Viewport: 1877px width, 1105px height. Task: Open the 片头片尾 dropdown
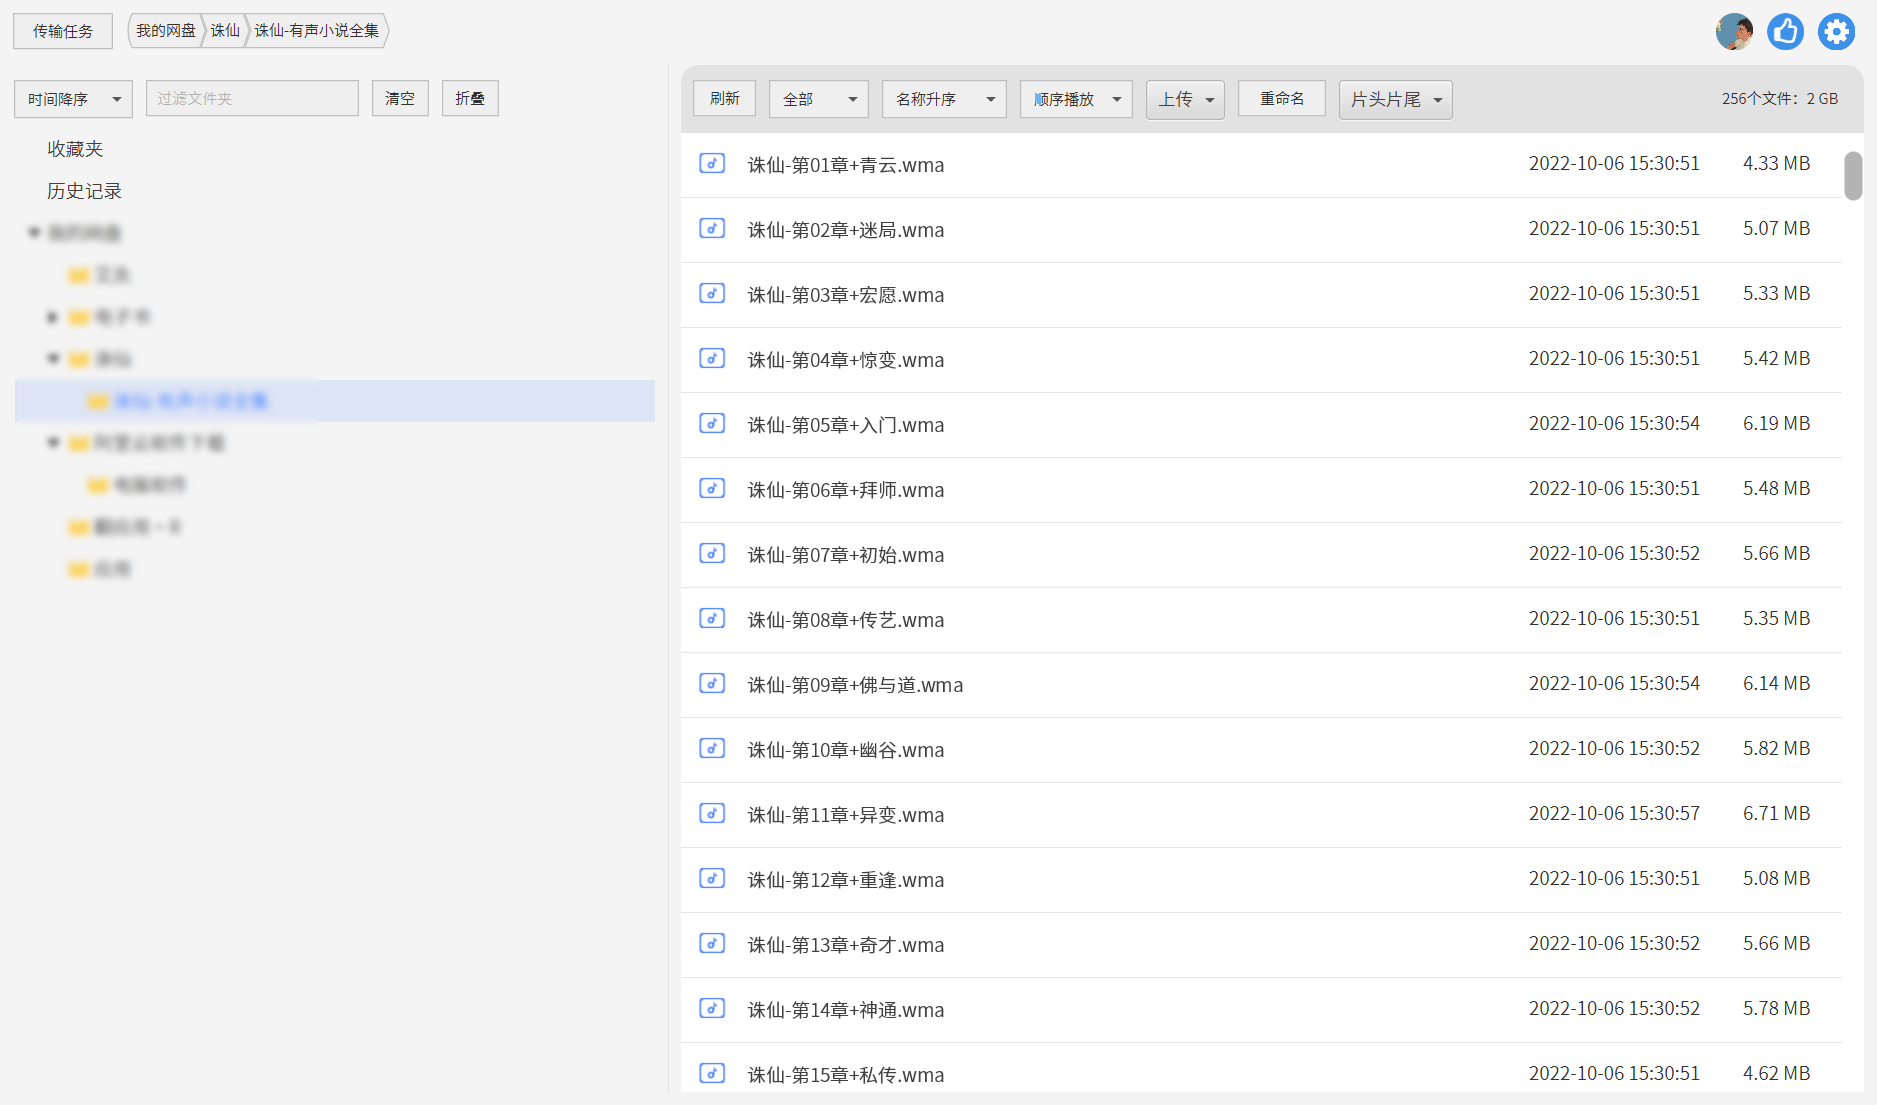tap(1395, 99)
